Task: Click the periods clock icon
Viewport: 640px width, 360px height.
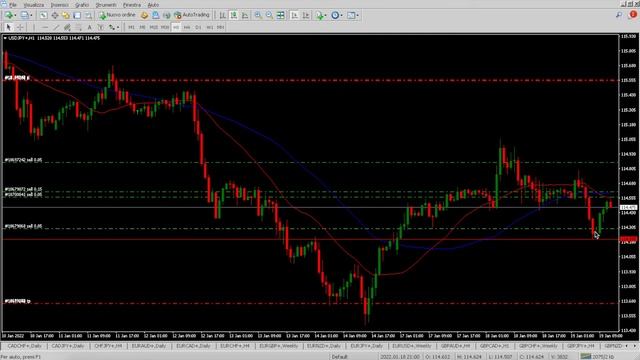Action: pyautogui.click(x=335, y=16)
